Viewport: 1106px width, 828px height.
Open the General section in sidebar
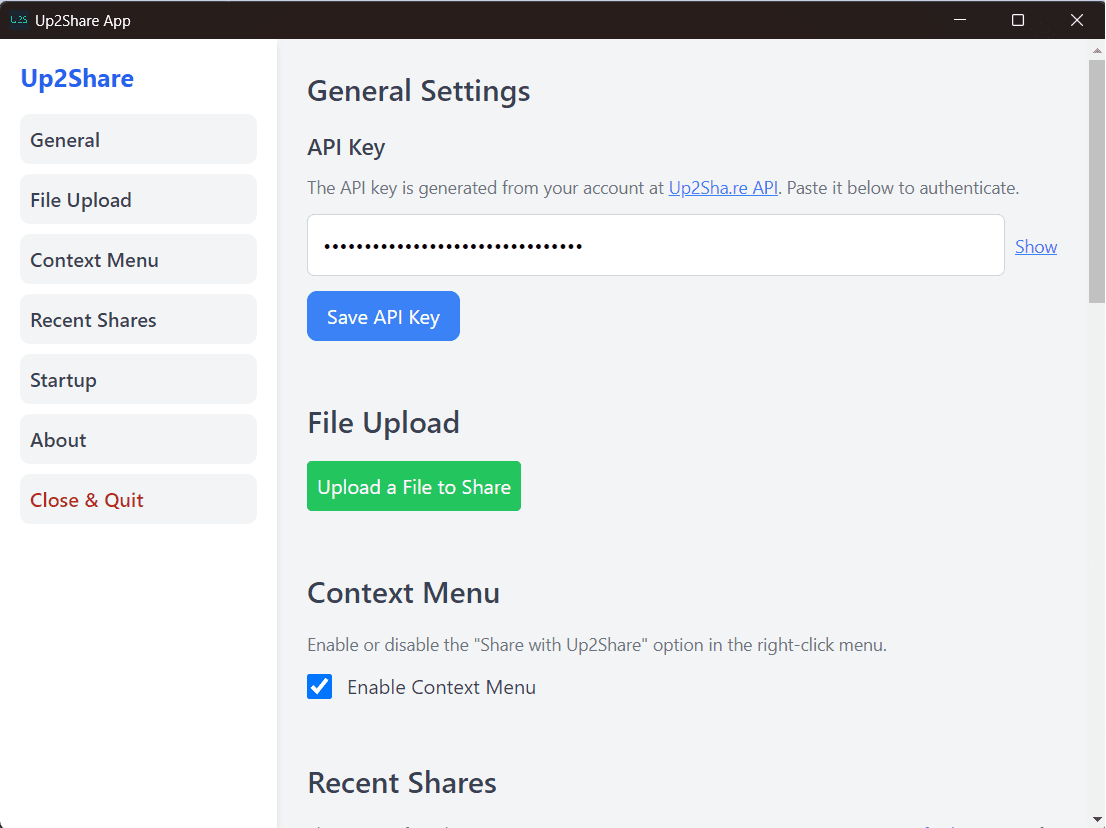click(x=138, y=140)
